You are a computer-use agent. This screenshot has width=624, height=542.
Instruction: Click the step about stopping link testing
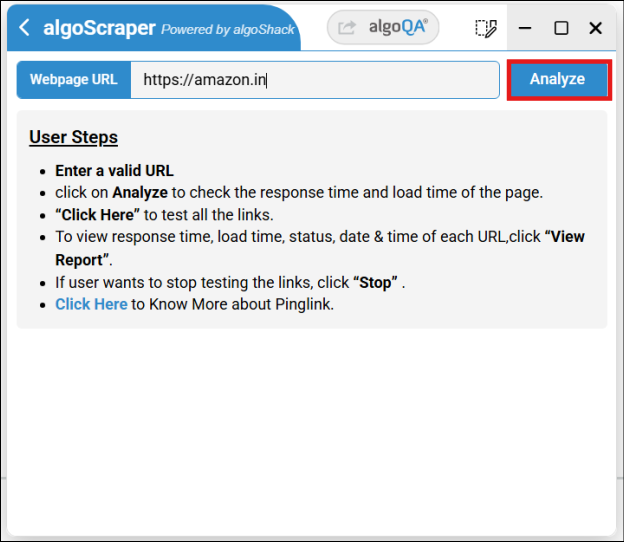click(230, 283)
